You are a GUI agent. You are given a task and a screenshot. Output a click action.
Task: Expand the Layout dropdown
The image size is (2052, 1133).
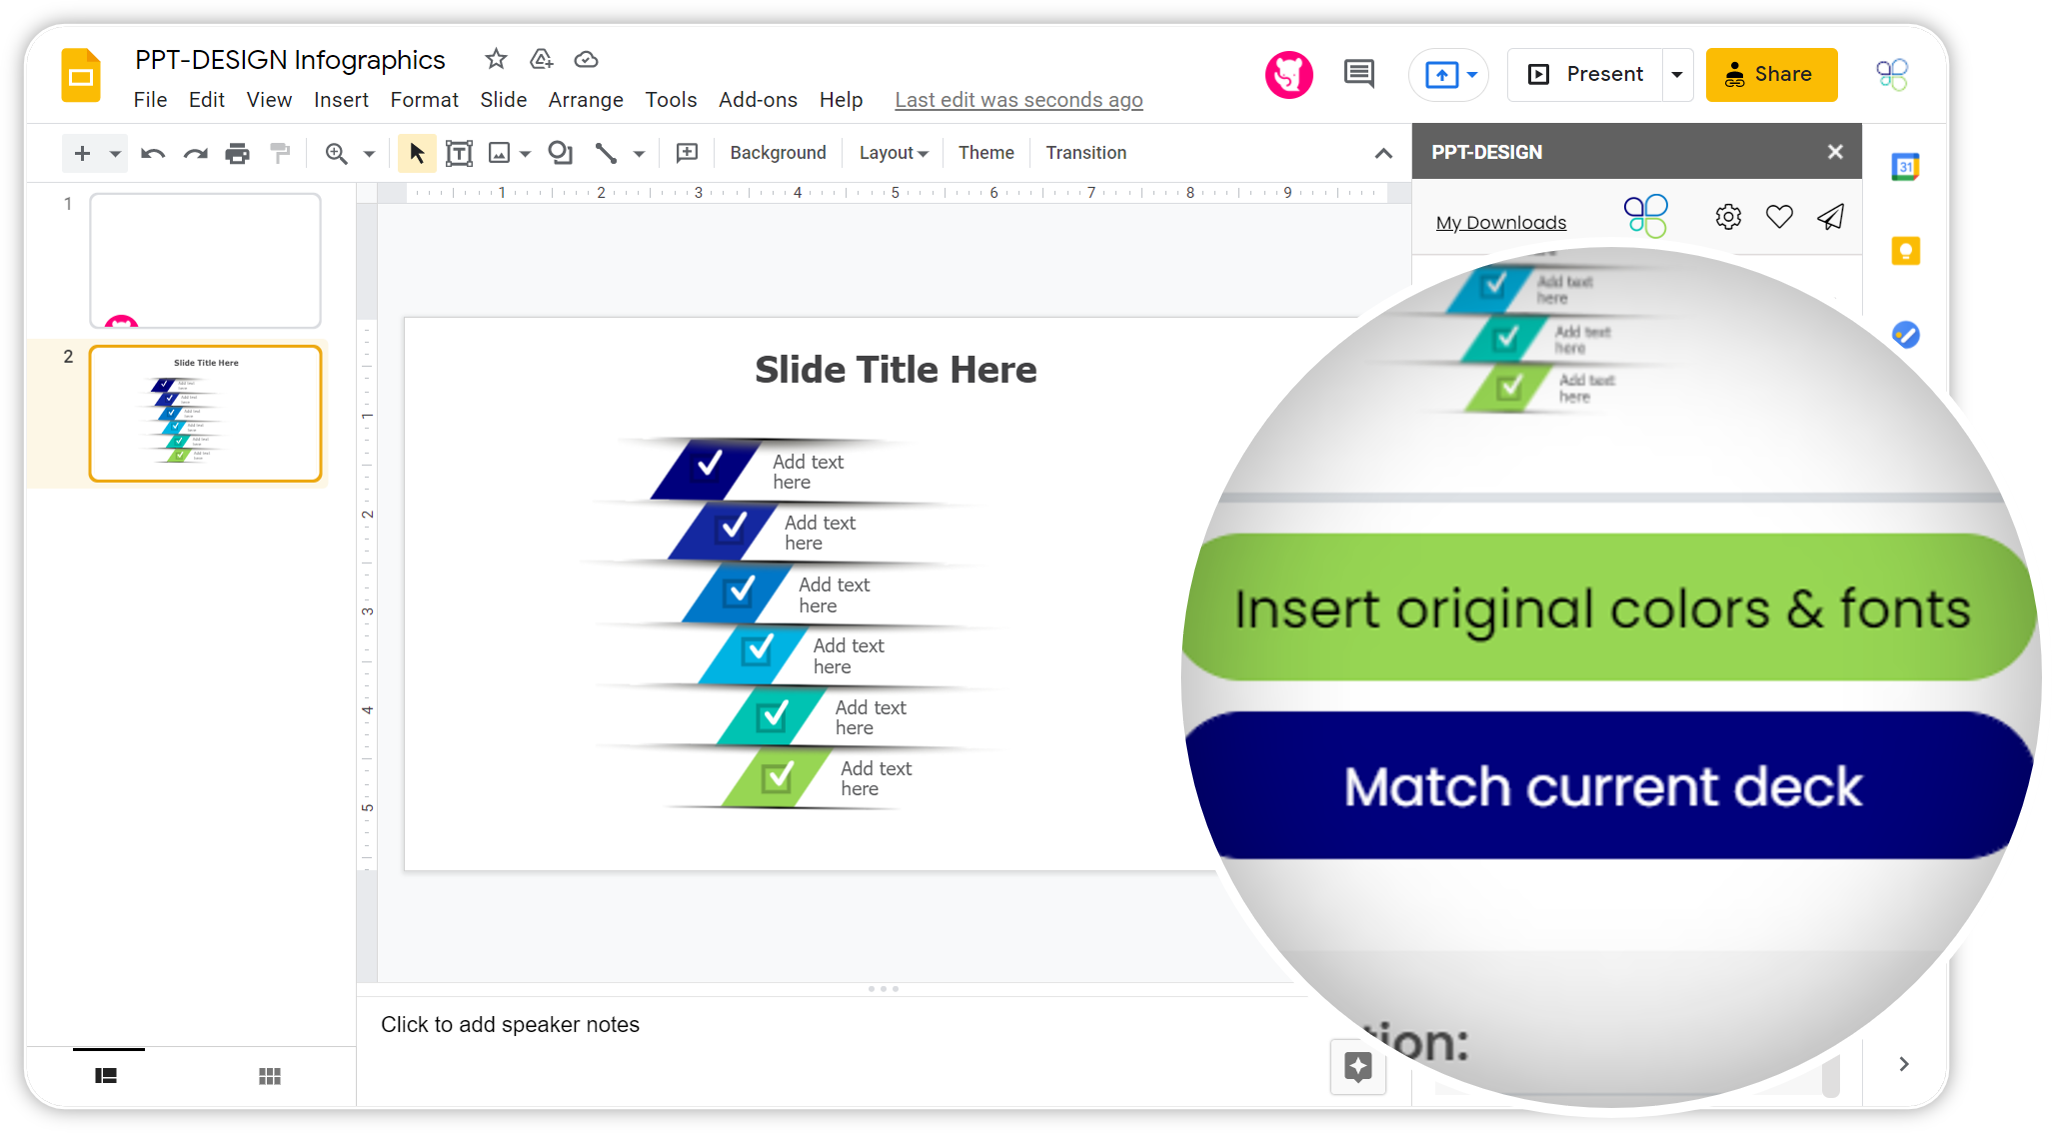[x=893, y=153]
